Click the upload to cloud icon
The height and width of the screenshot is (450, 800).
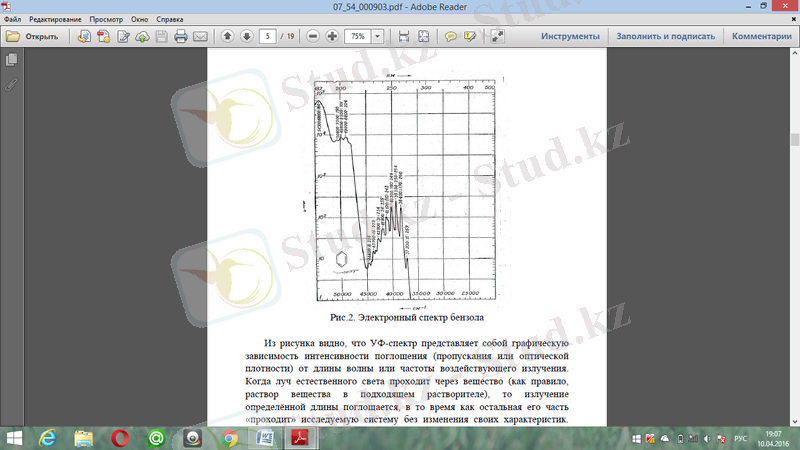(142, 36)
